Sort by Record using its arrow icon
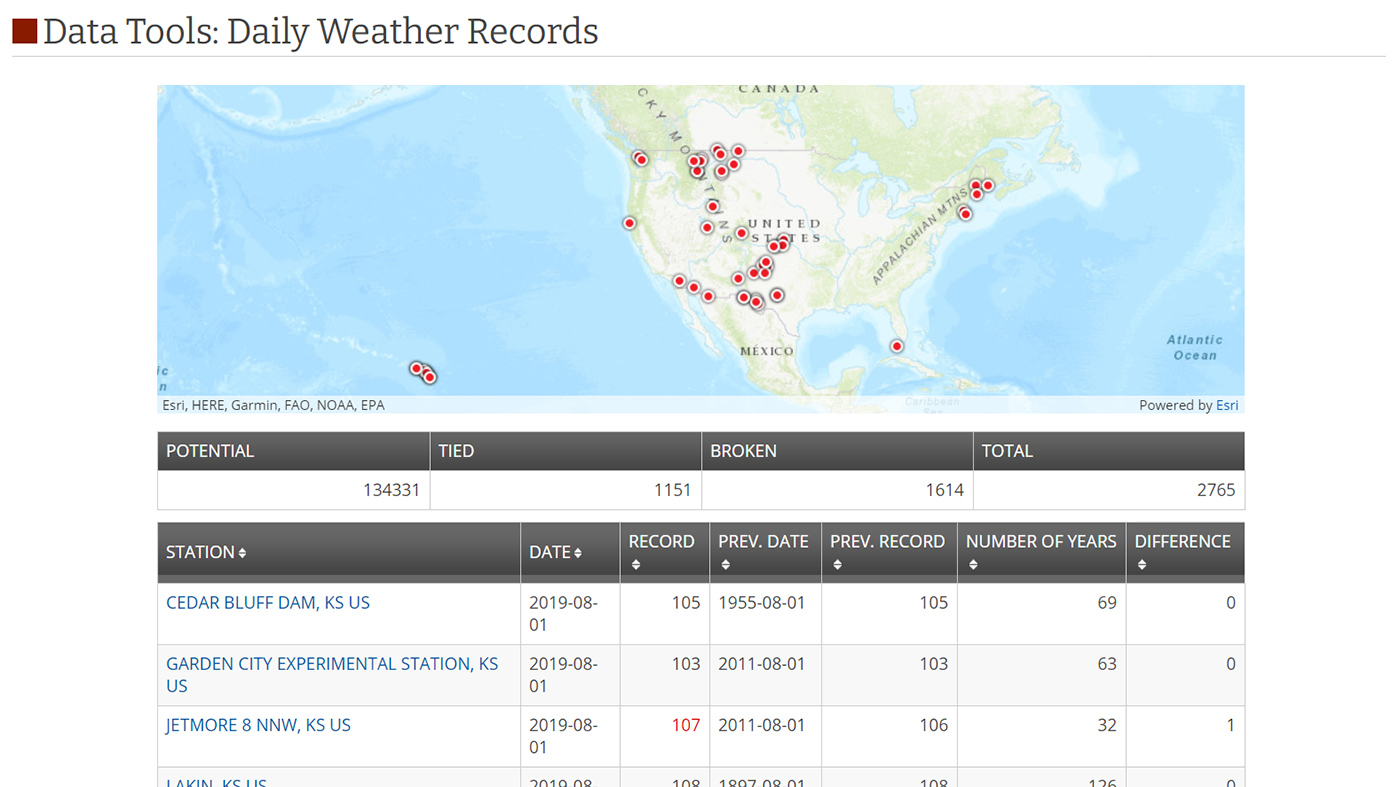Screen dimensions: 1400x787 [x=636, y=565]
